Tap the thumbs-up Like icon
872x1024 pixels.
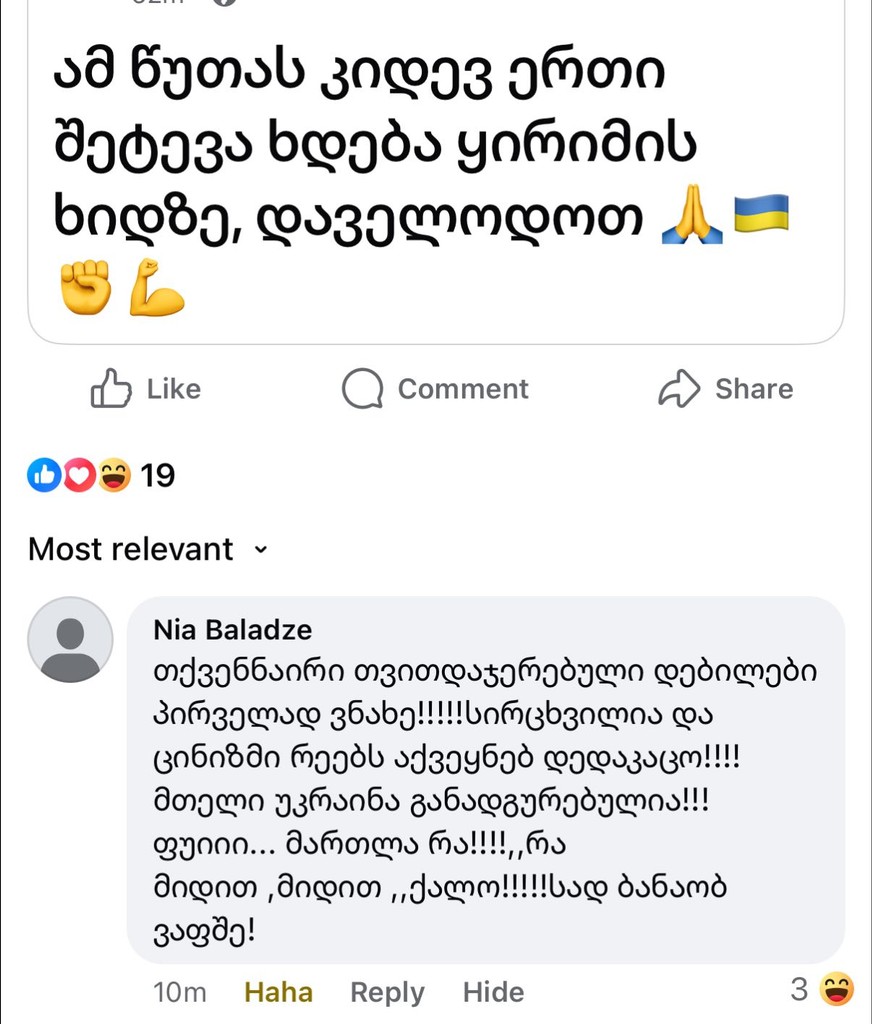pyautogui.click(x=110, y=389)
